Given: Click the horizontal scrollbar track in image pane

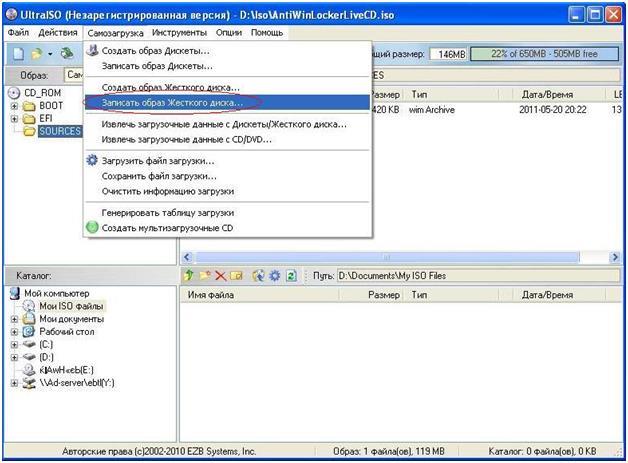Looking at the screenshot, I should tap(401, 257).
